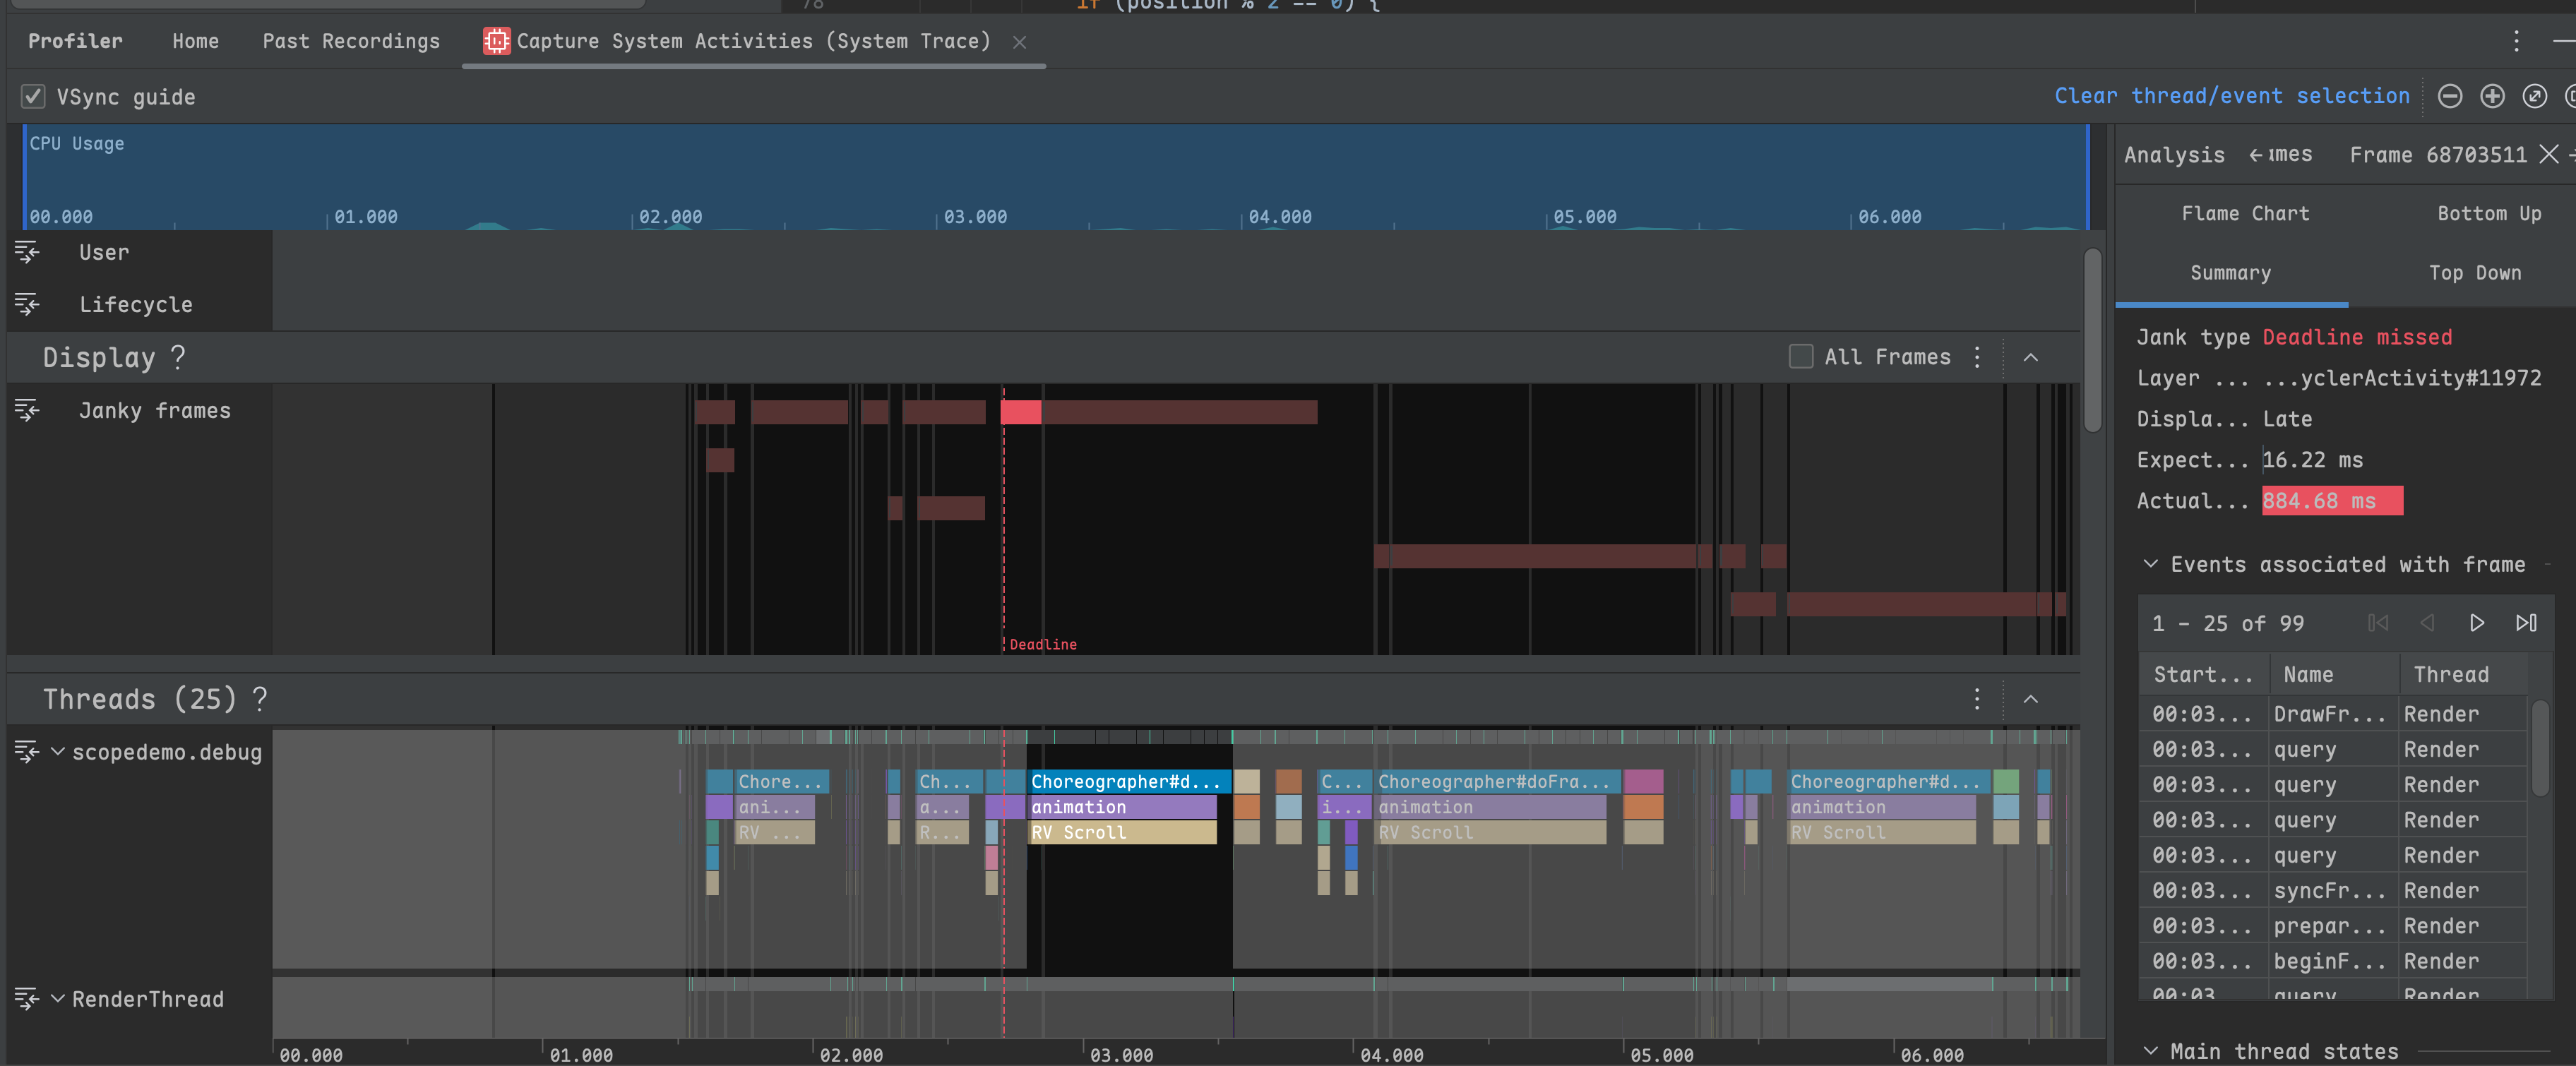
Task: Select the bright red janky frame bar
Action: coord(1020,412)
